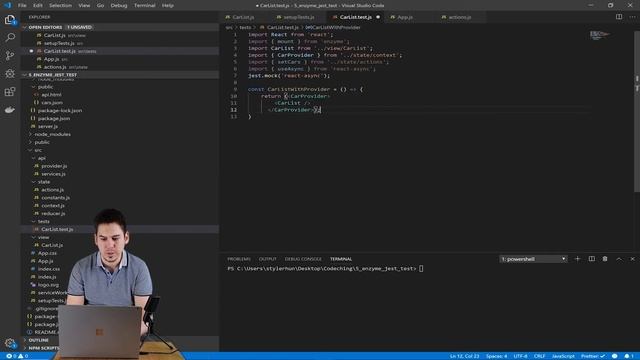Open reducer.js in the file tree

coord(53,213)
